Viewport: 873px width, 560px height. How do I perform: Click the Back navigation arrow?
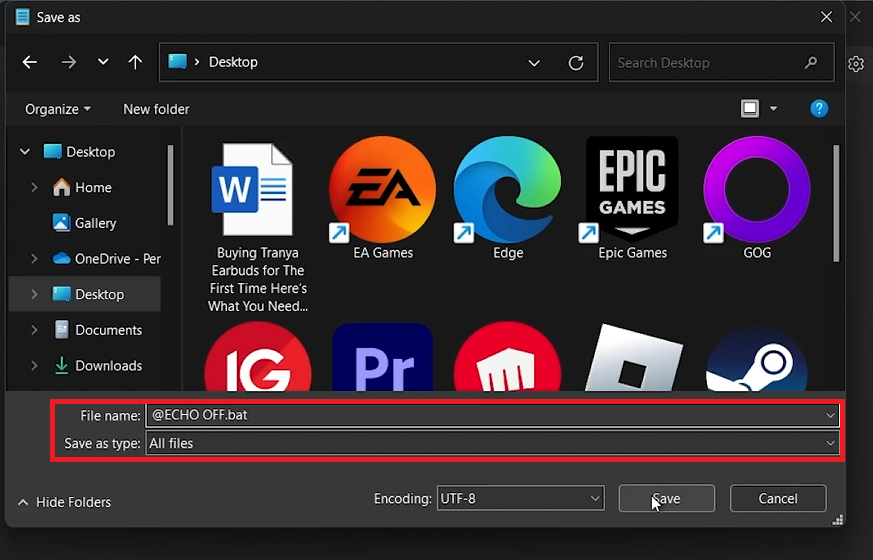pyautogui.click(x=30, y=62)
